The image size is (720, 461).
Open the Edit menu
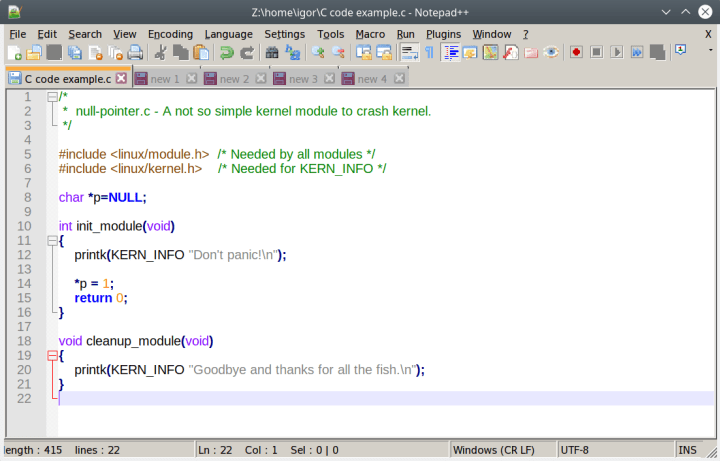[x=47, y=34]
